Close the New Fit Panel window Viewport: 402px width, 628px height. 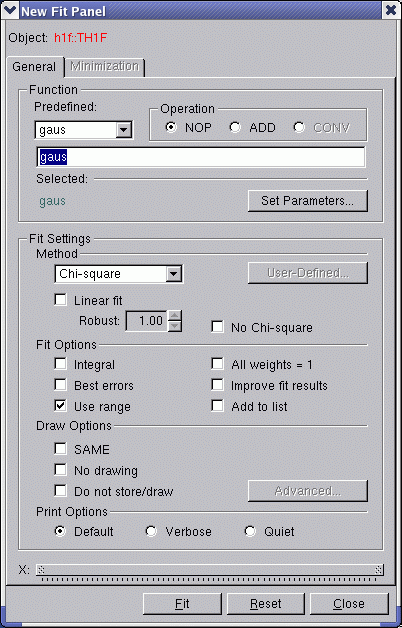click(x=391, y=10)
